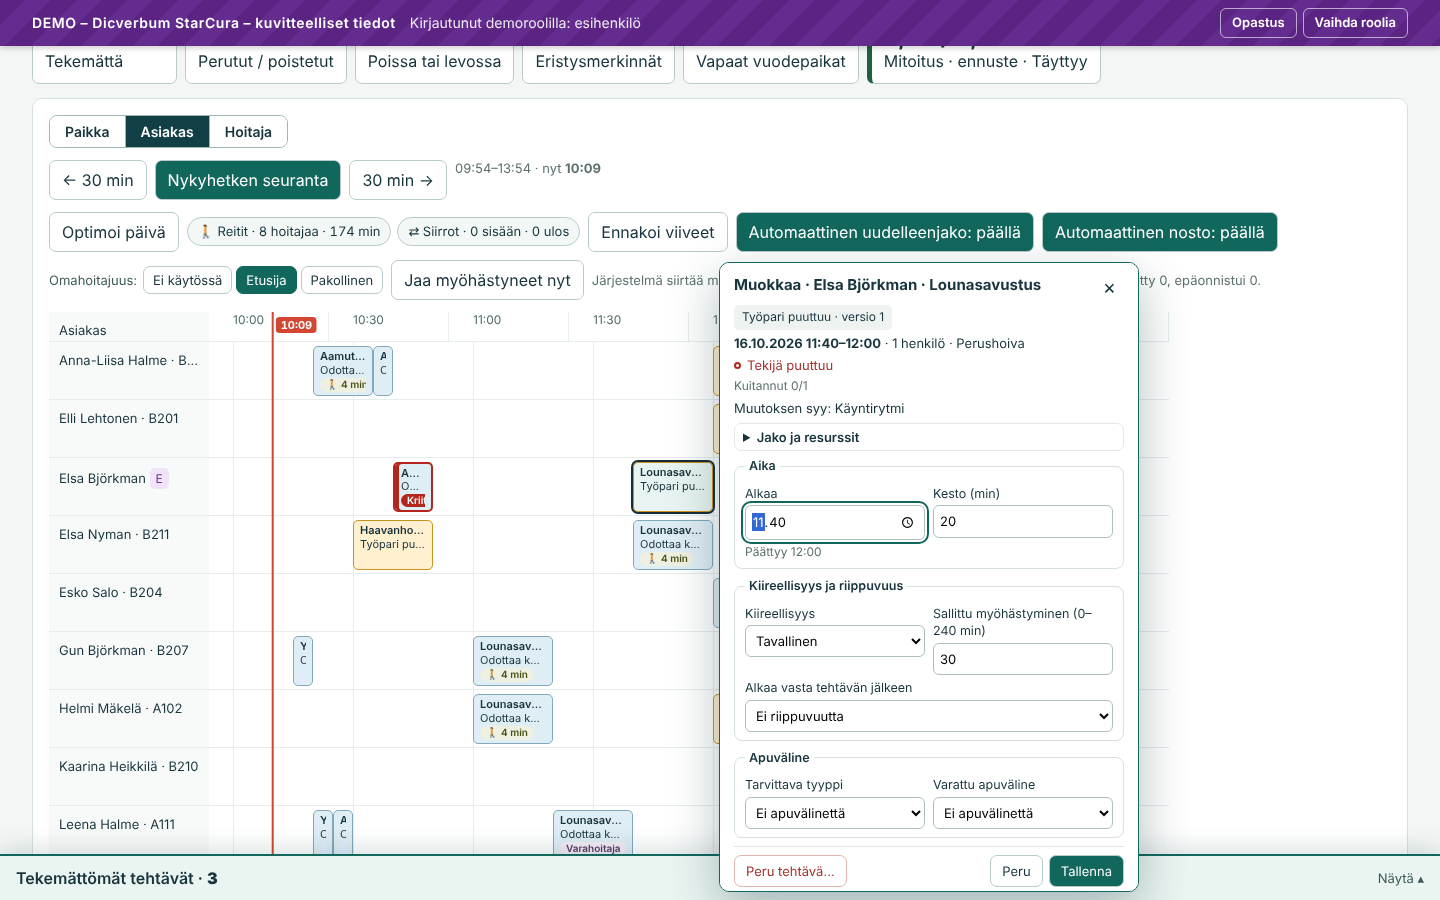Open the time picker clock icon
The width and height of the screenshot is (1440, 900).
tap(907, 522)
